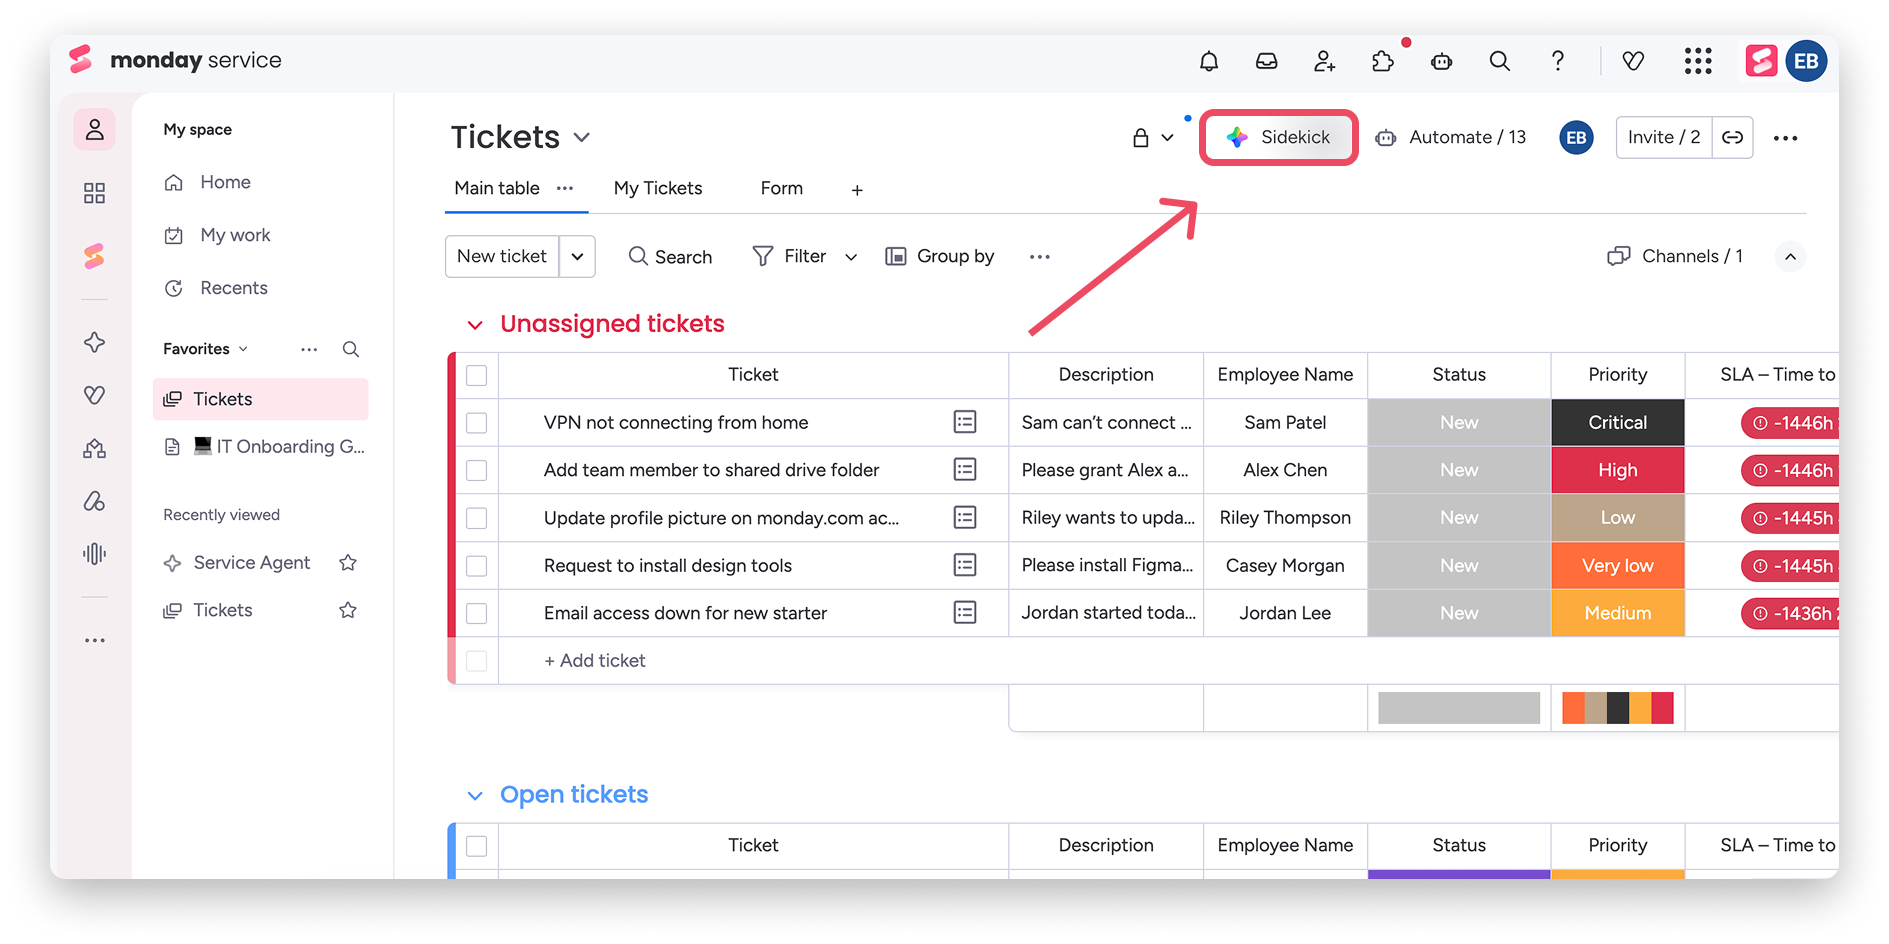
Task: Check the VPN not connecting ticket row
Action: [x=477, y=423]
